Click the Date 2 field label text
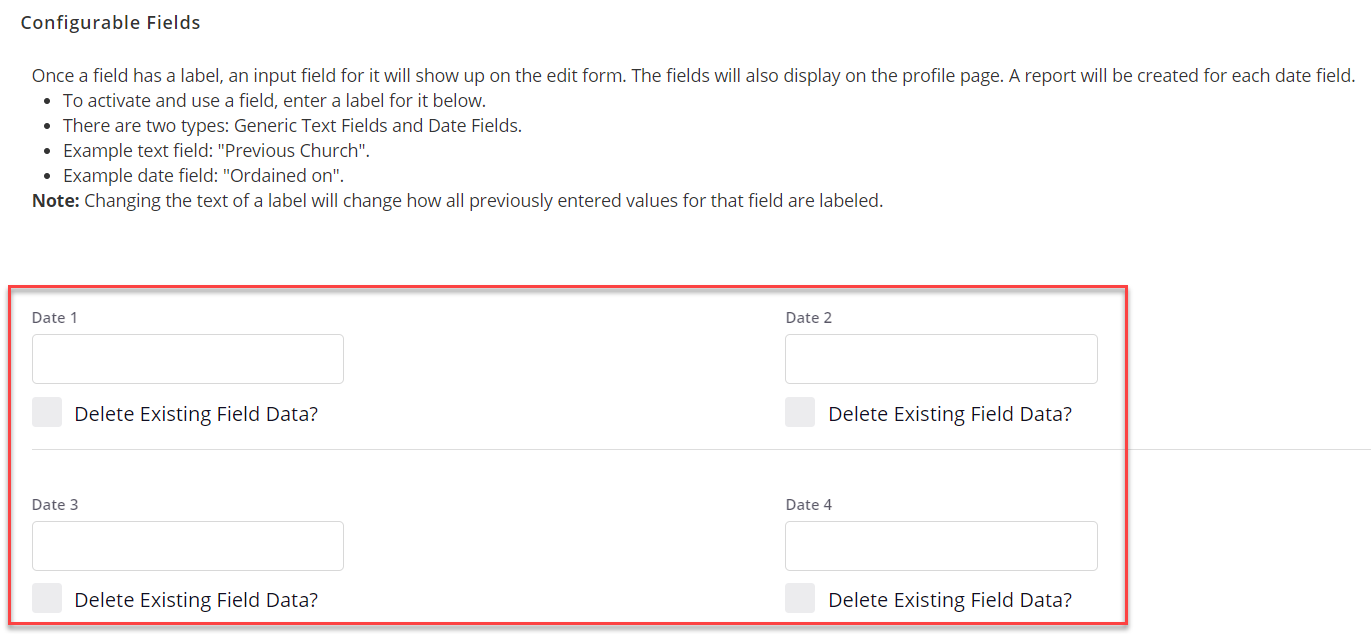Screen dimensions: 1371x634 coord(809,317)
